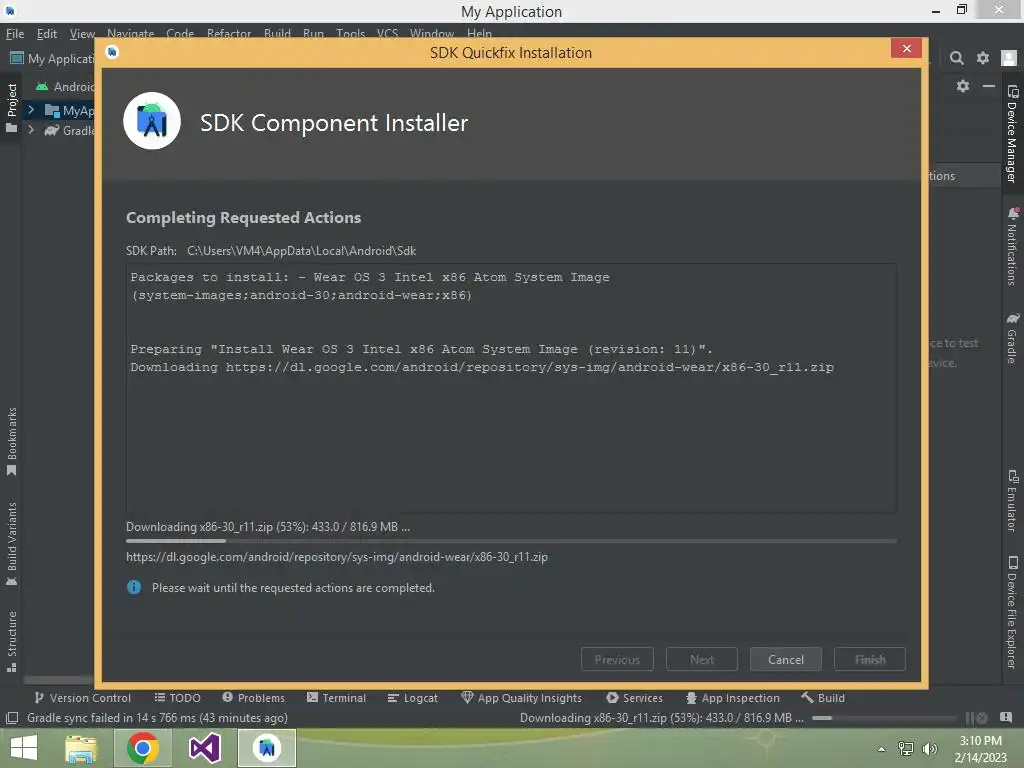Click the Gradle sync failed status message
1024x768 pixels.
coord(157,718)
